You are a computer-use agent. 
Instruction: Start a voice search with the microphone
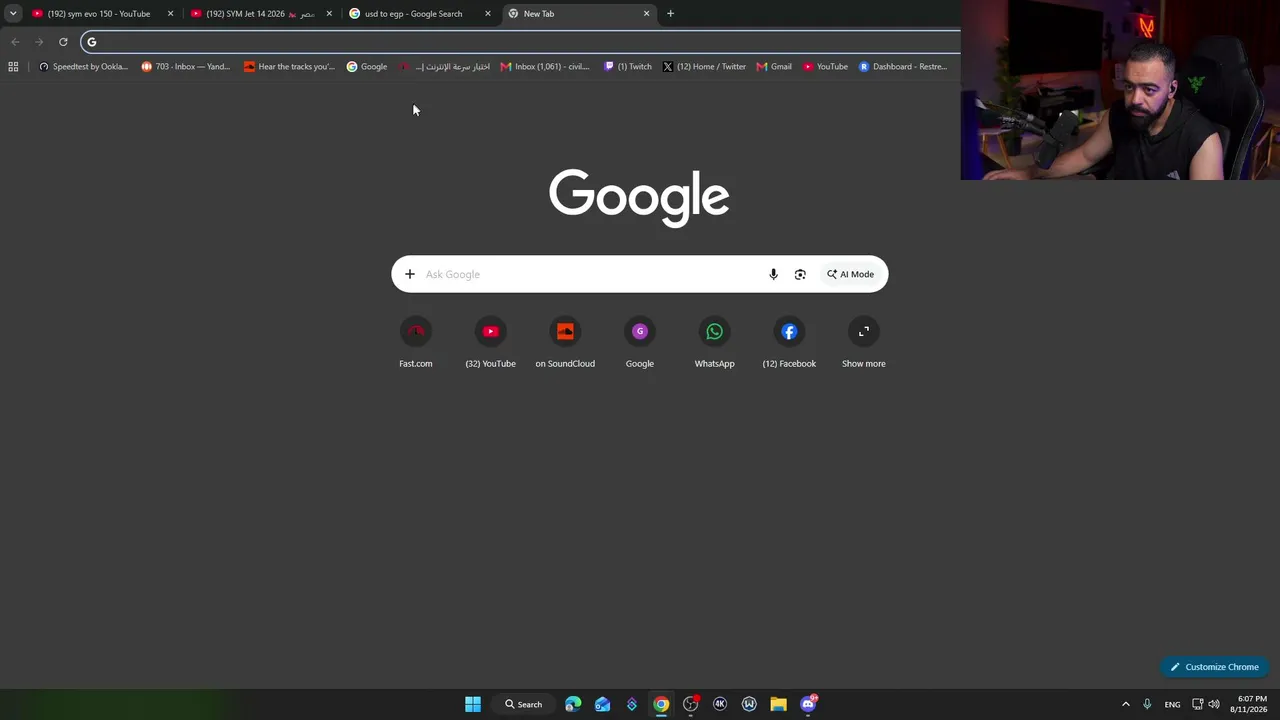click(x=773, y=274)
